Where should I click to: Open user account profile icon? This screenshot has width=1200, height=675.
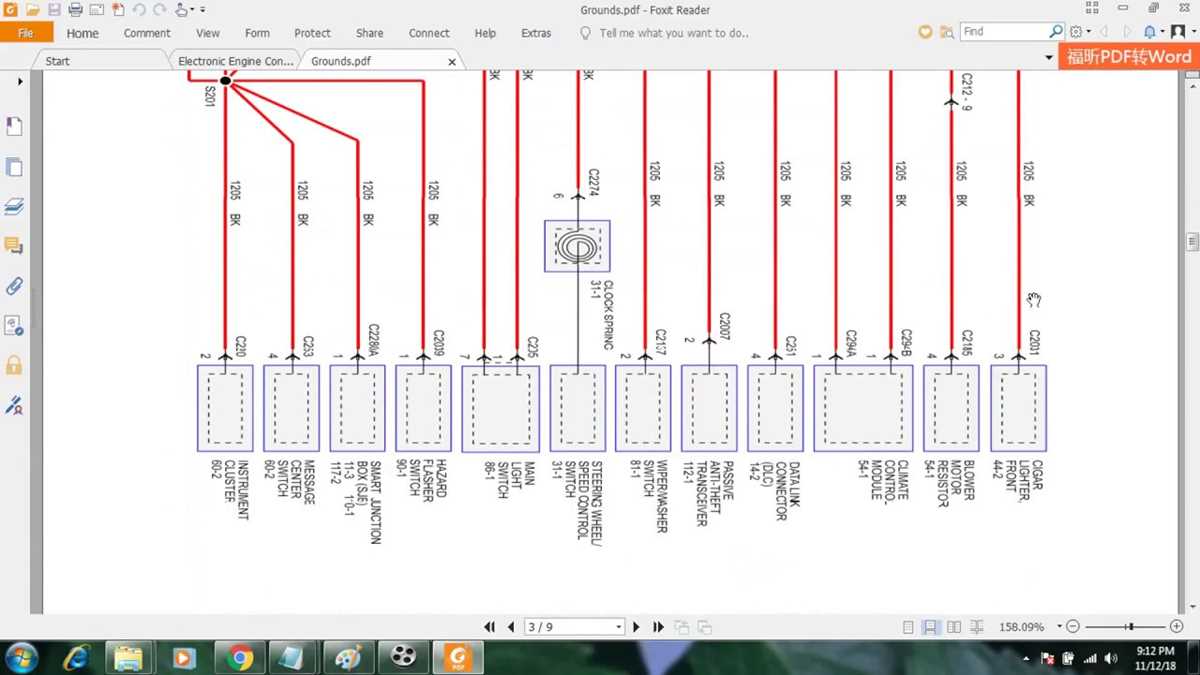pyautogui.click(x=1180, y=32)
